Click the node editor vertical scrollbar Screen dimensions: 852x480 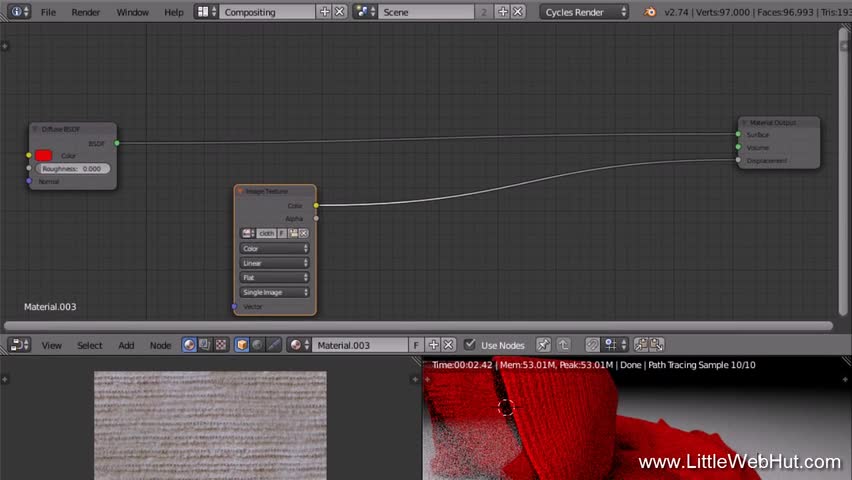pos(844,171)
